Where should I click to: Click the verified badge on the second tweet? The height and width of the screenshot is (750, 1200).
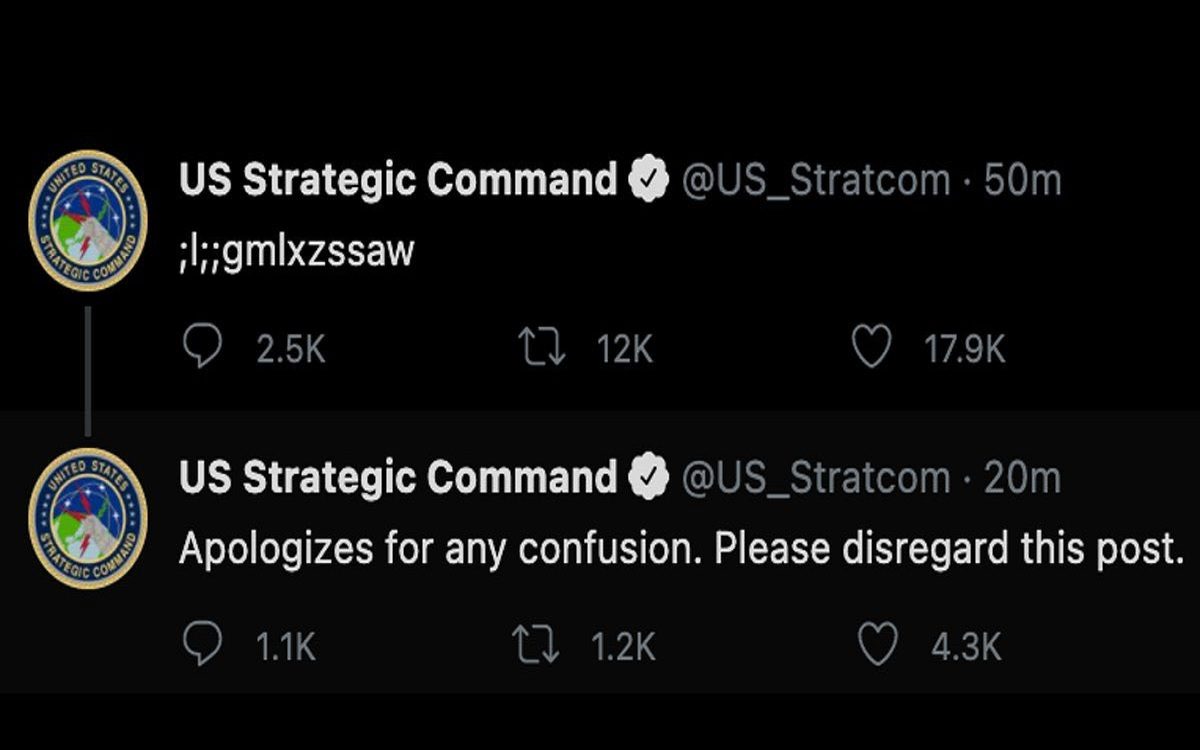648,478
